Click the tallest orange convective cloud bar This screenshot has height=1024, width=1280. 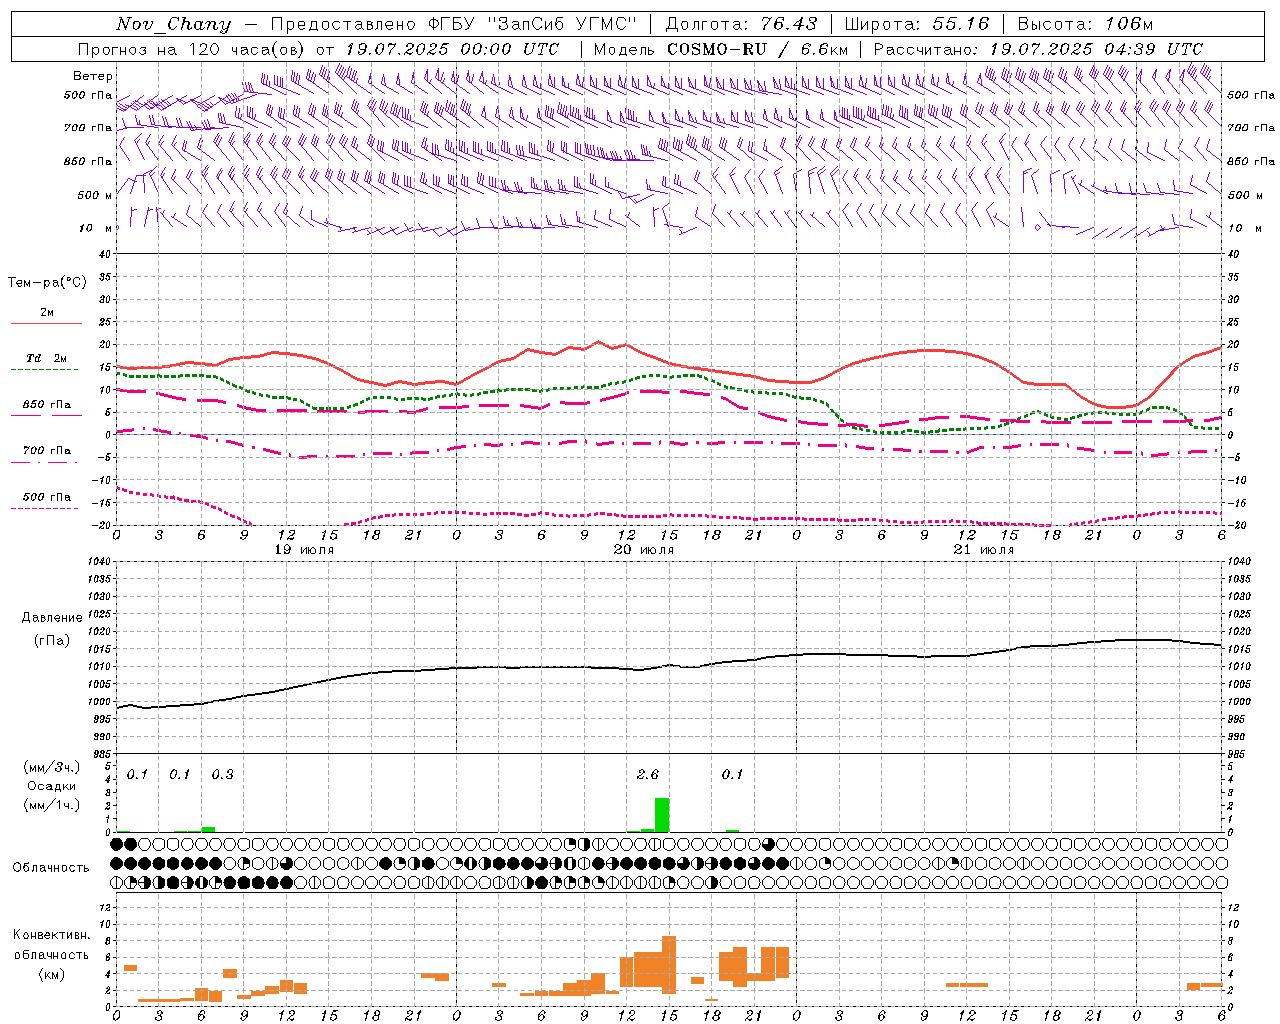669,965
